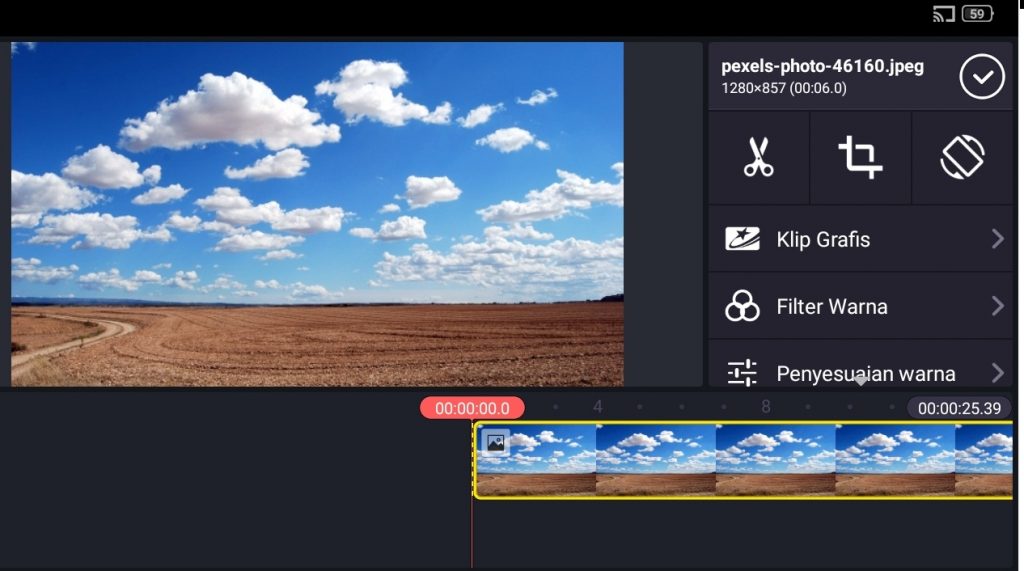Screen dimensions: 1024x571
Task: Tap the battery indicator showing 59
Action: click(978, 14)
